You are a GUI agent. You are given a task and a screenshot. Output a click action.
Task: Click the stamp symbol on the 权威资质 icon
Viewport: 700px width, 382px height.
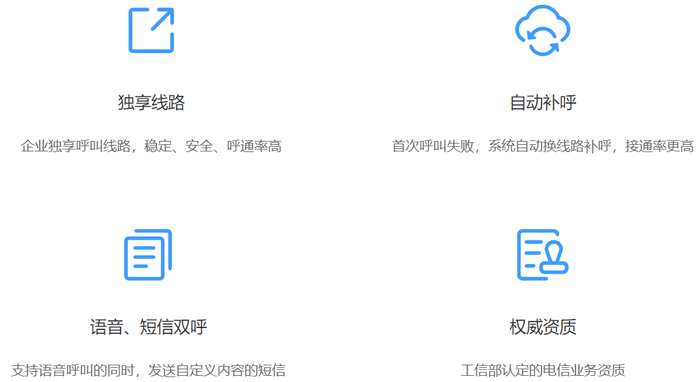[554, 258]
